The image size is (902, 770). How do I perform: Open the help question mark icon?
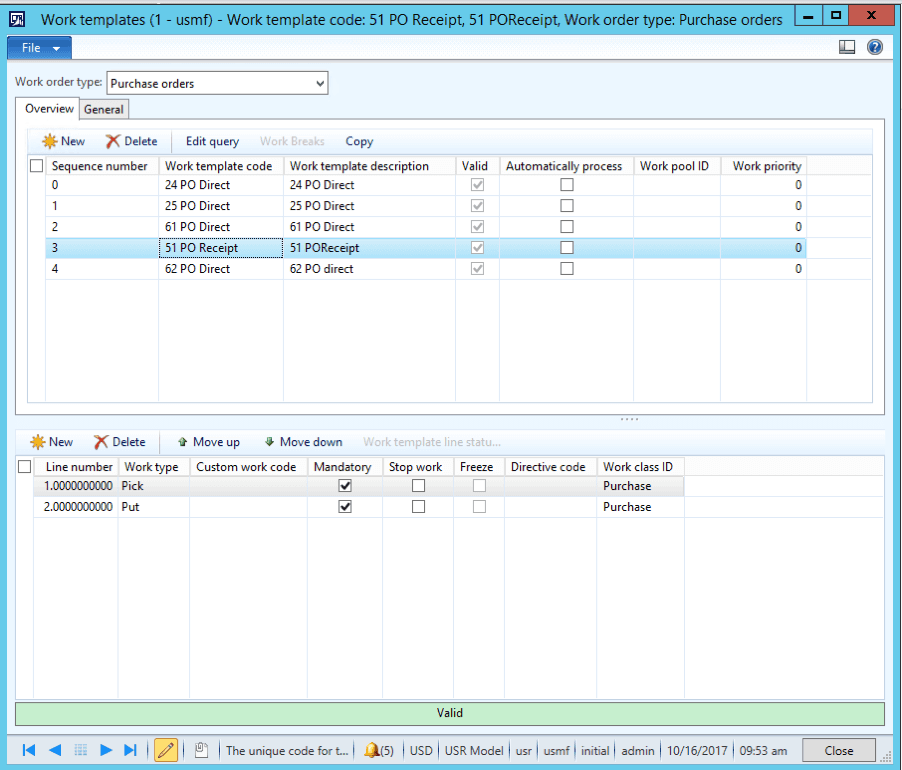(x=874, y=47)
